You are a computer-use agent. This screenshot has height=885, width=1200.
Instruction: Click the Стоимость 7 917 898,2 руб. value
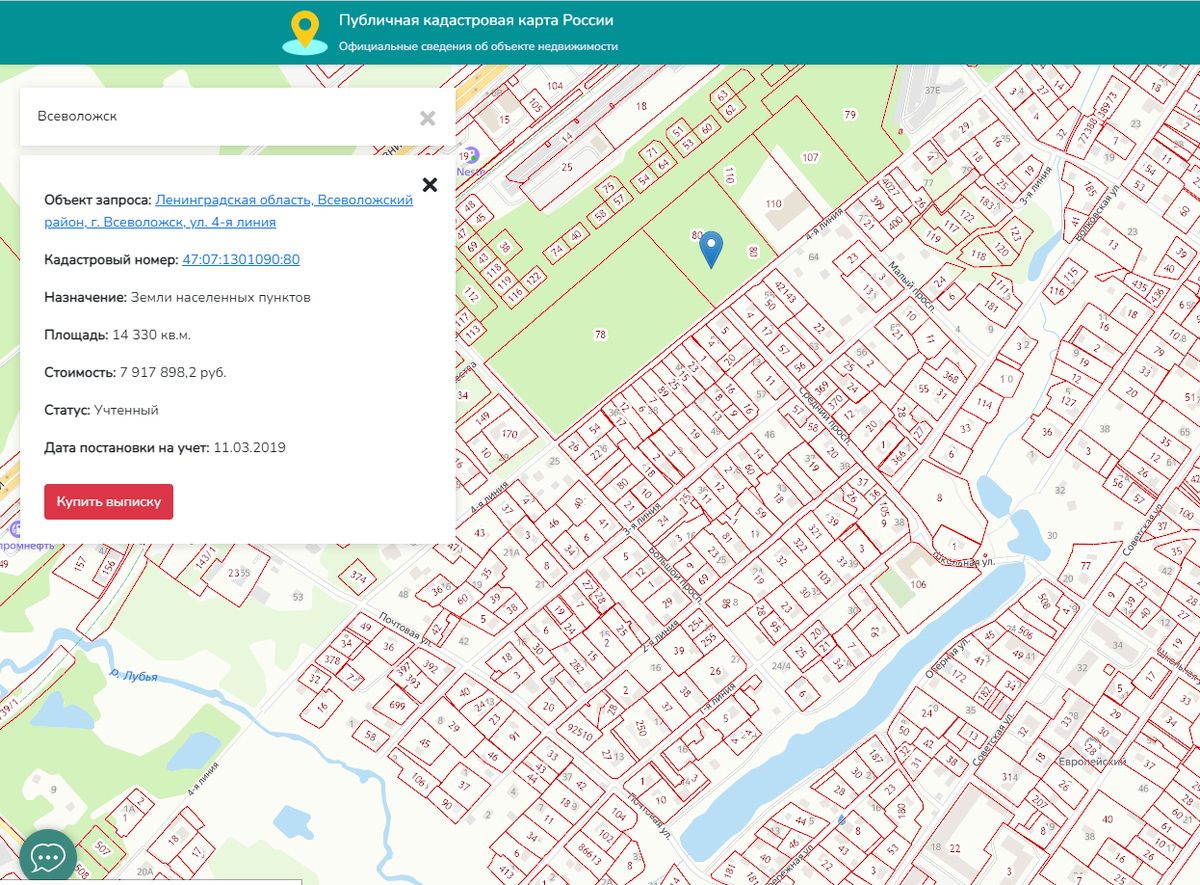173,373
